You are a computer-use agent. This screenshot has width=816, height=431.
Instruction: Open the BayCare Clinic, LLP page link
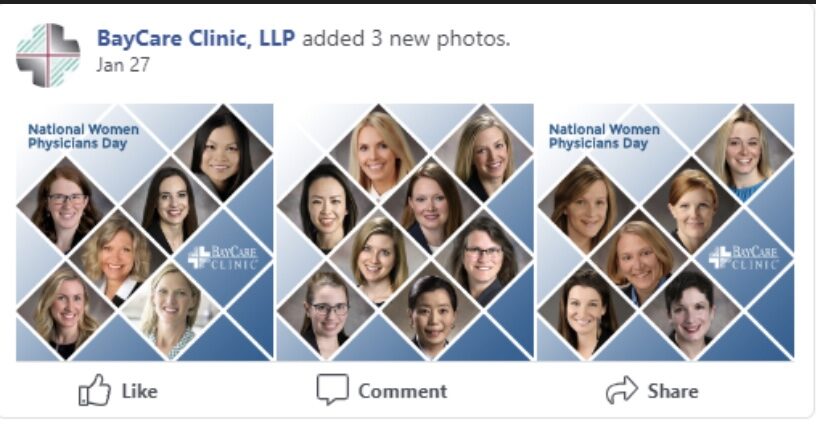(x=196, y=39)
